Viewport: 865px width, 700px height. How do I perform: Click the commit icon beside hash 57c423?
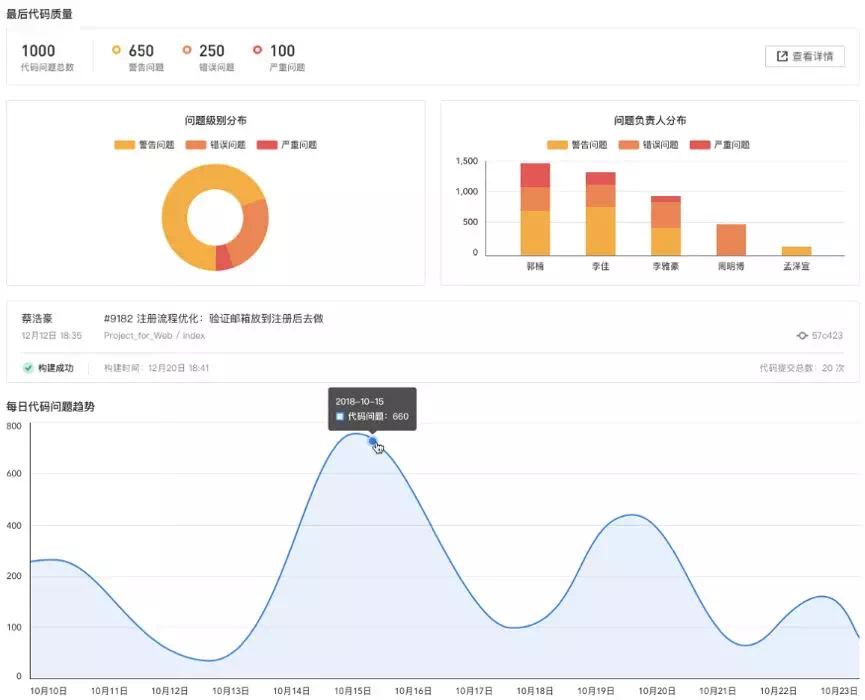[x=802, y=335]
